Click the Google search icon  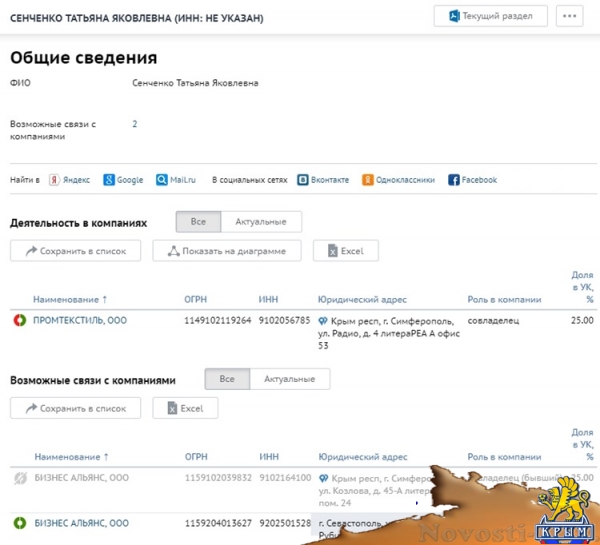108,180
